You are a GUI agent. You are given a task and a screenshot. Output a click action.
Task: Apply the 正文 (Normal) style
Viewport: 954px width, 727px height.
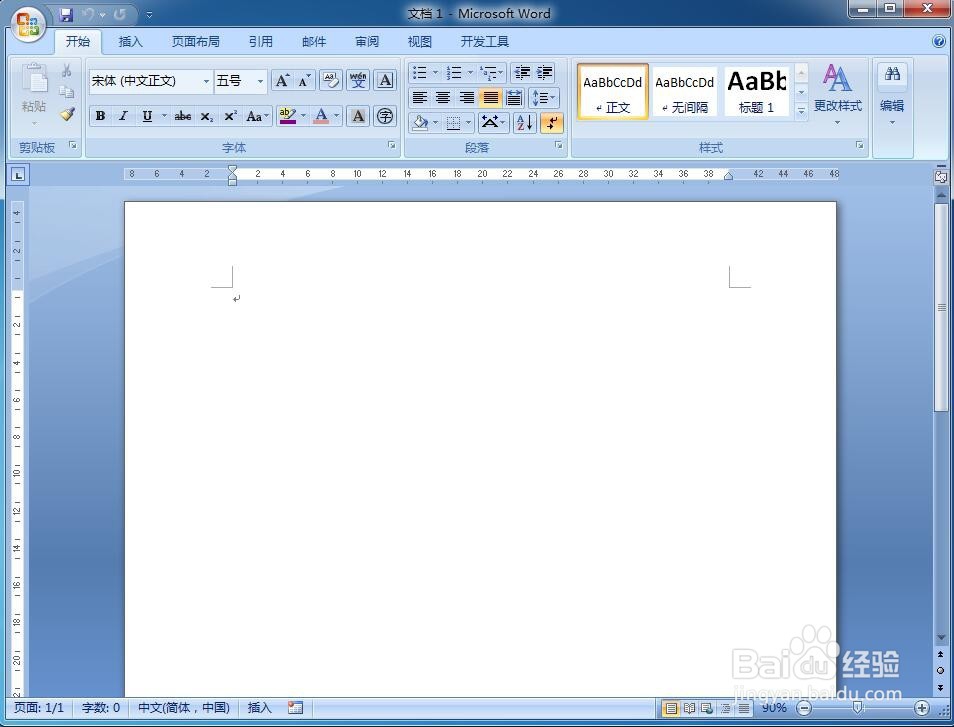coord(612,91)
